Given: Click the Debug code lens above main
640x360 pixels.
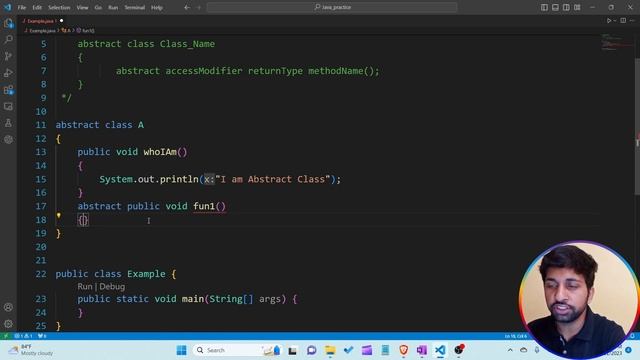Looking at the screenshot, I should click(x=112, y=287).
